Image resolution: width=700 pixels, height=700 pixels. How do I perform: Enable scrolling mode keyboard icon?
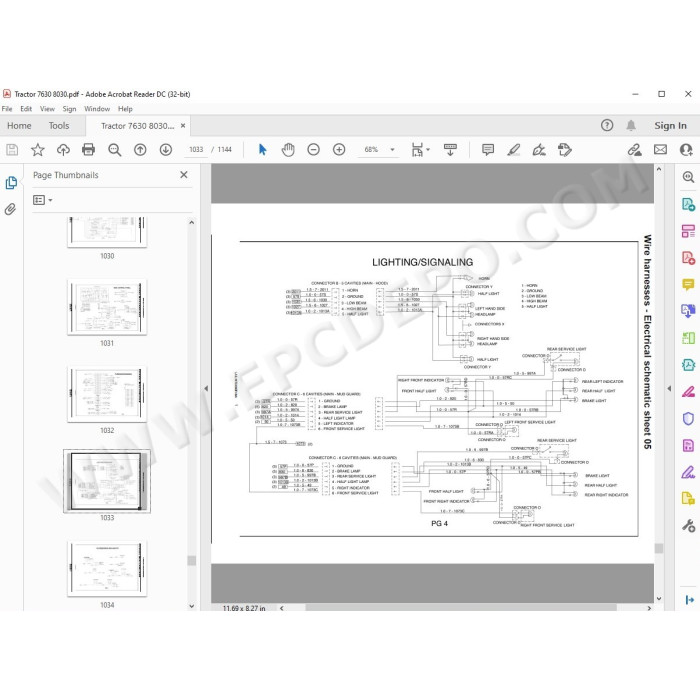click(x=450, y=150)
